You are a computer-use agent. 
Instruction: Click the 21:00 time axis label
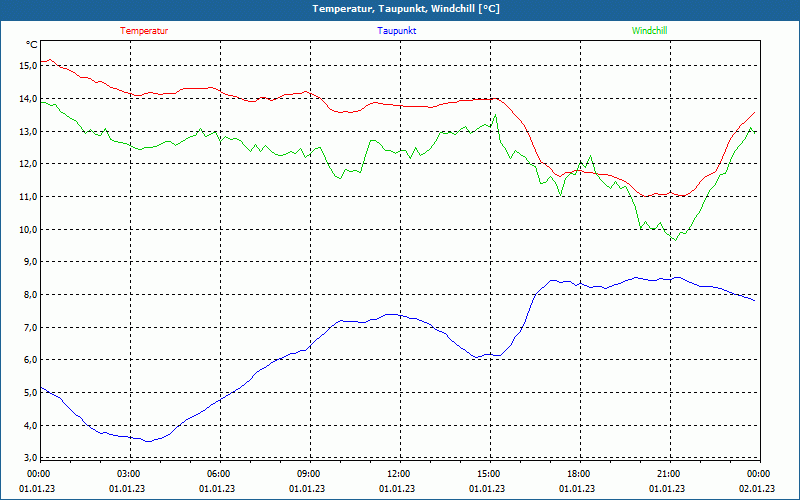tap(667, 474)
